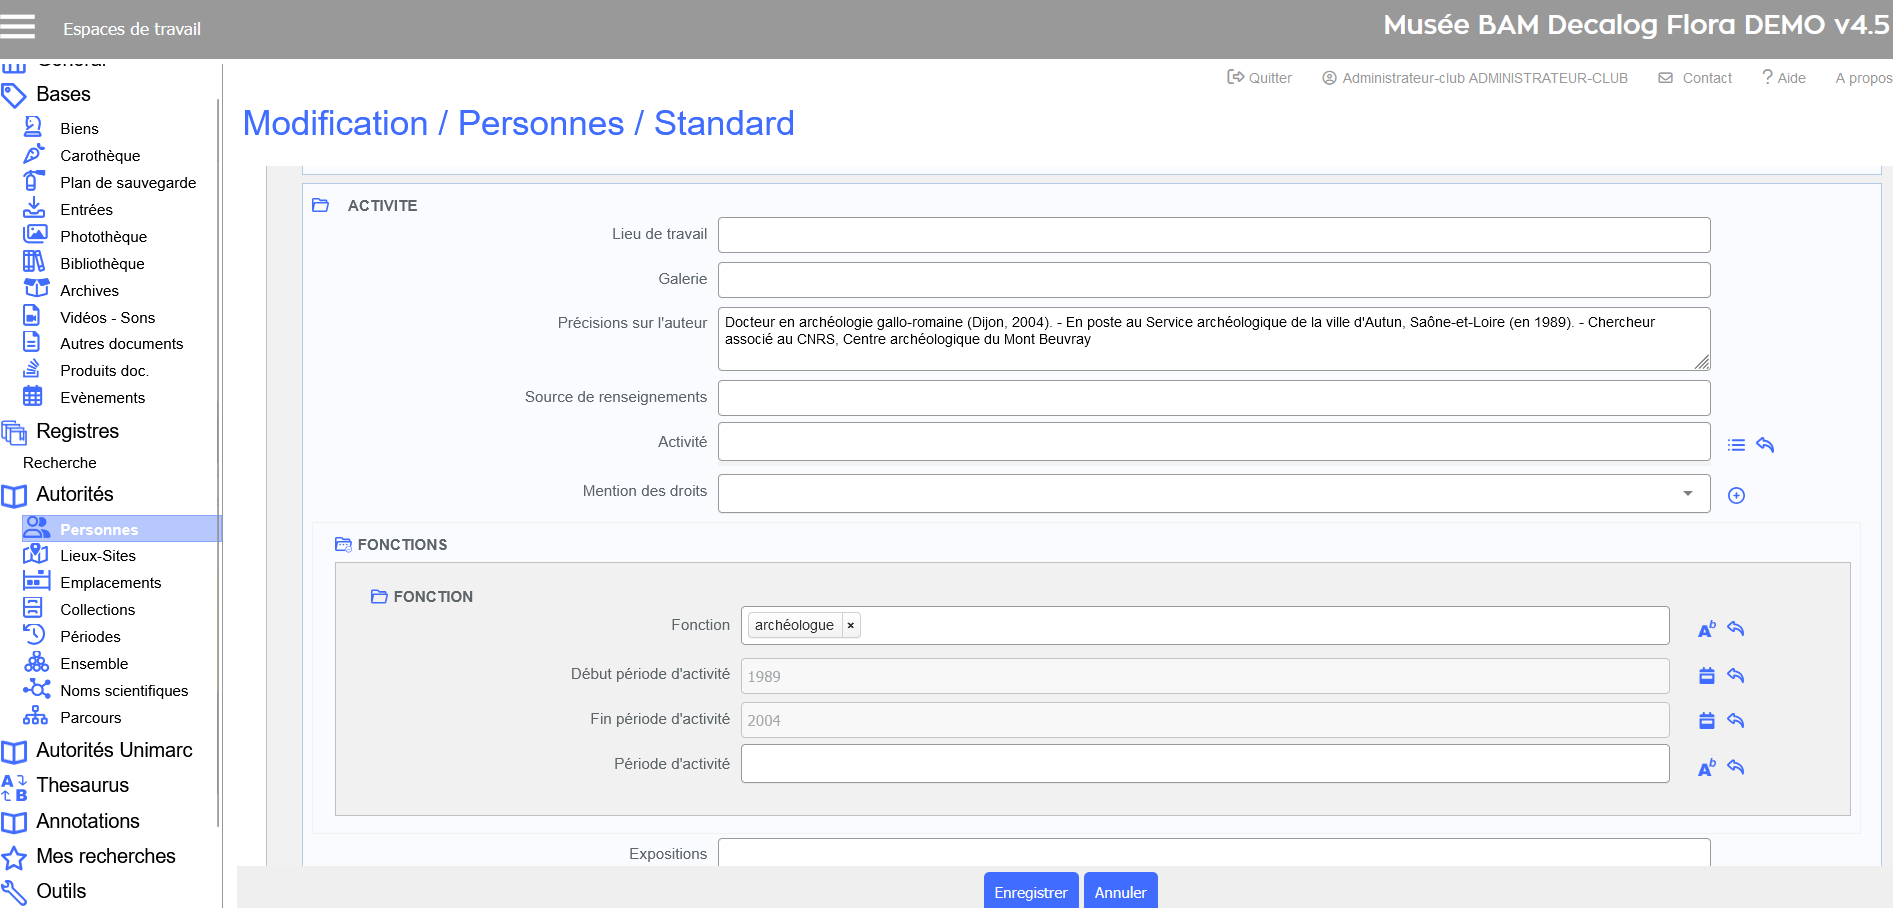Open the Thesaurus menu section

tap(82, 785)
